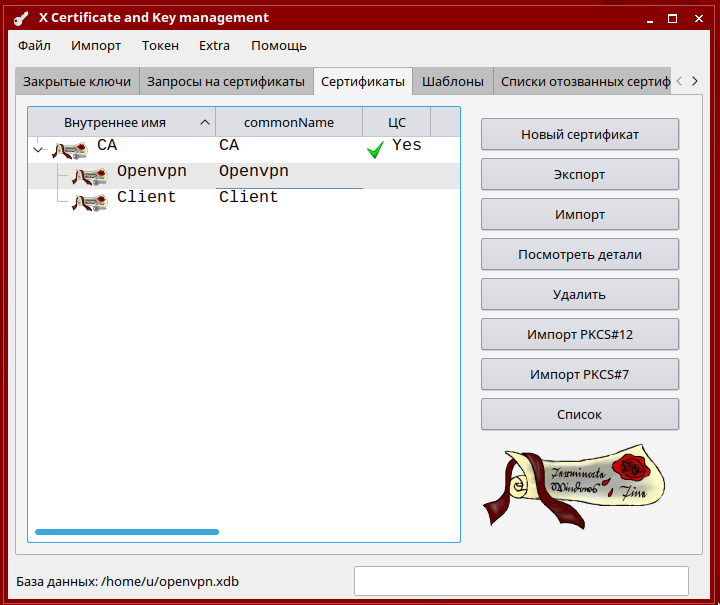Click the CA certificate icon

[x=70, y=149]
